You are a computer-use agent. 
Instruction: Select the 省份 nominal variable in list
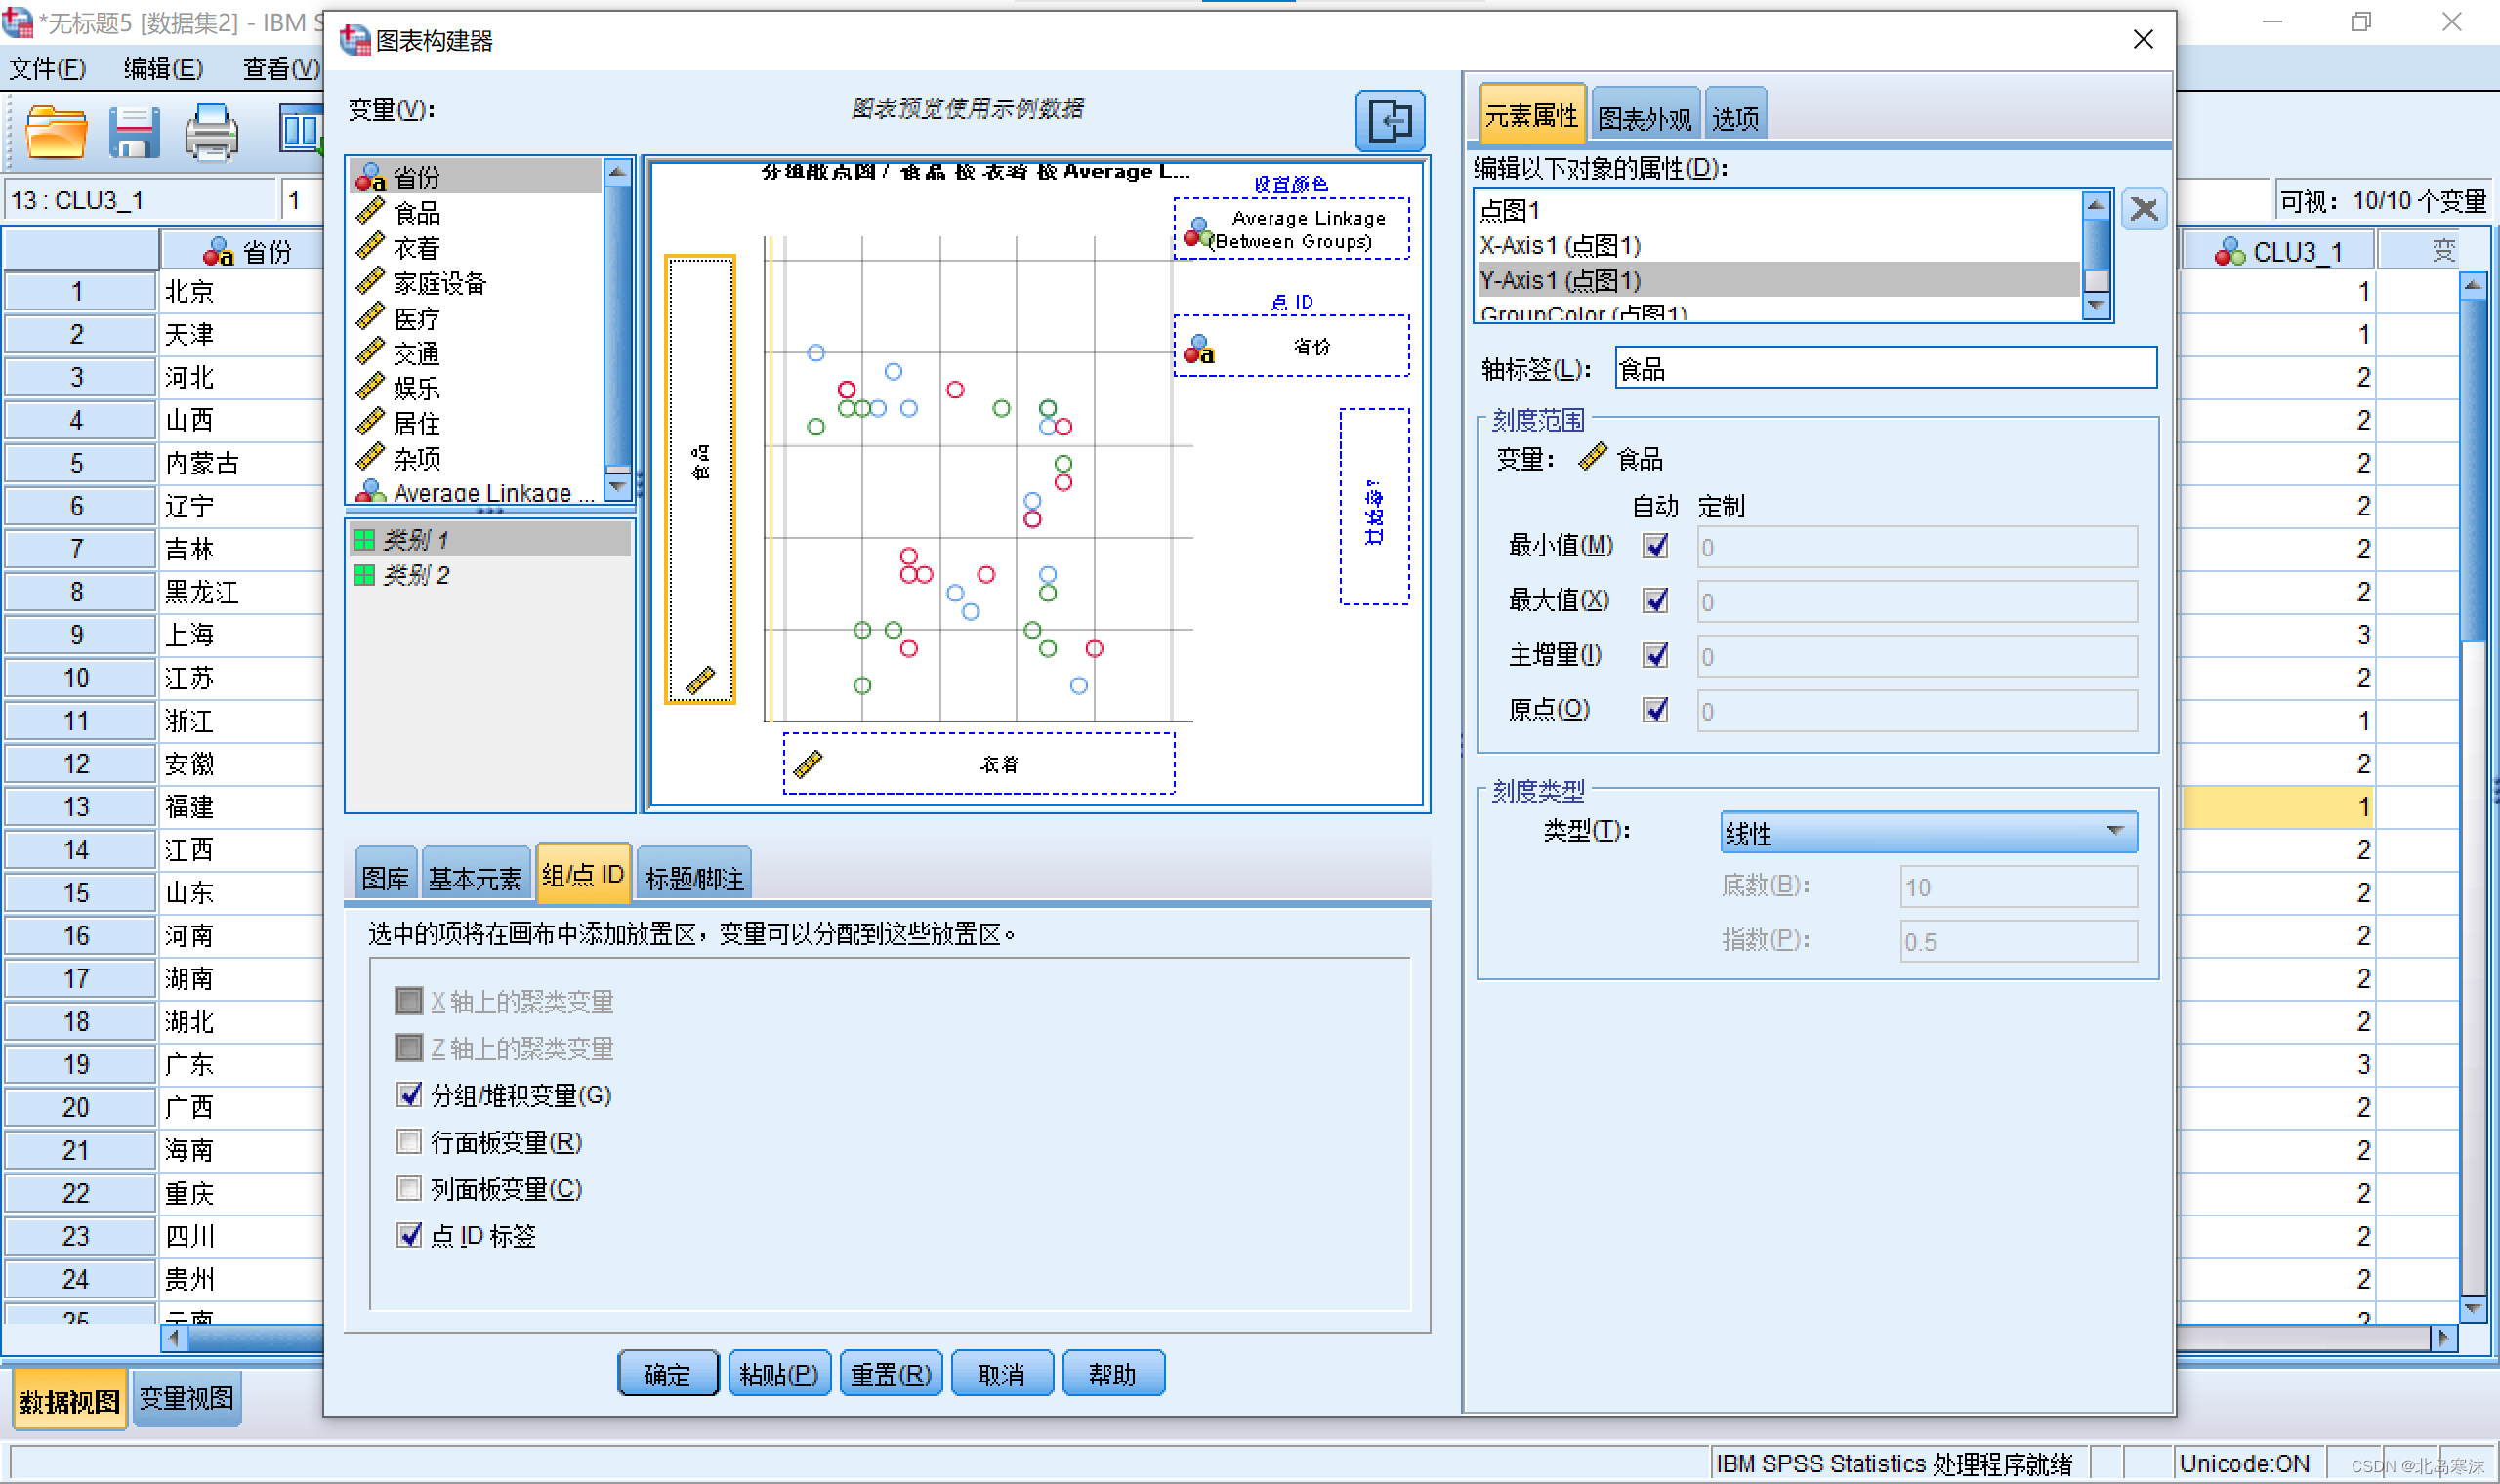[x=477, y=177]
